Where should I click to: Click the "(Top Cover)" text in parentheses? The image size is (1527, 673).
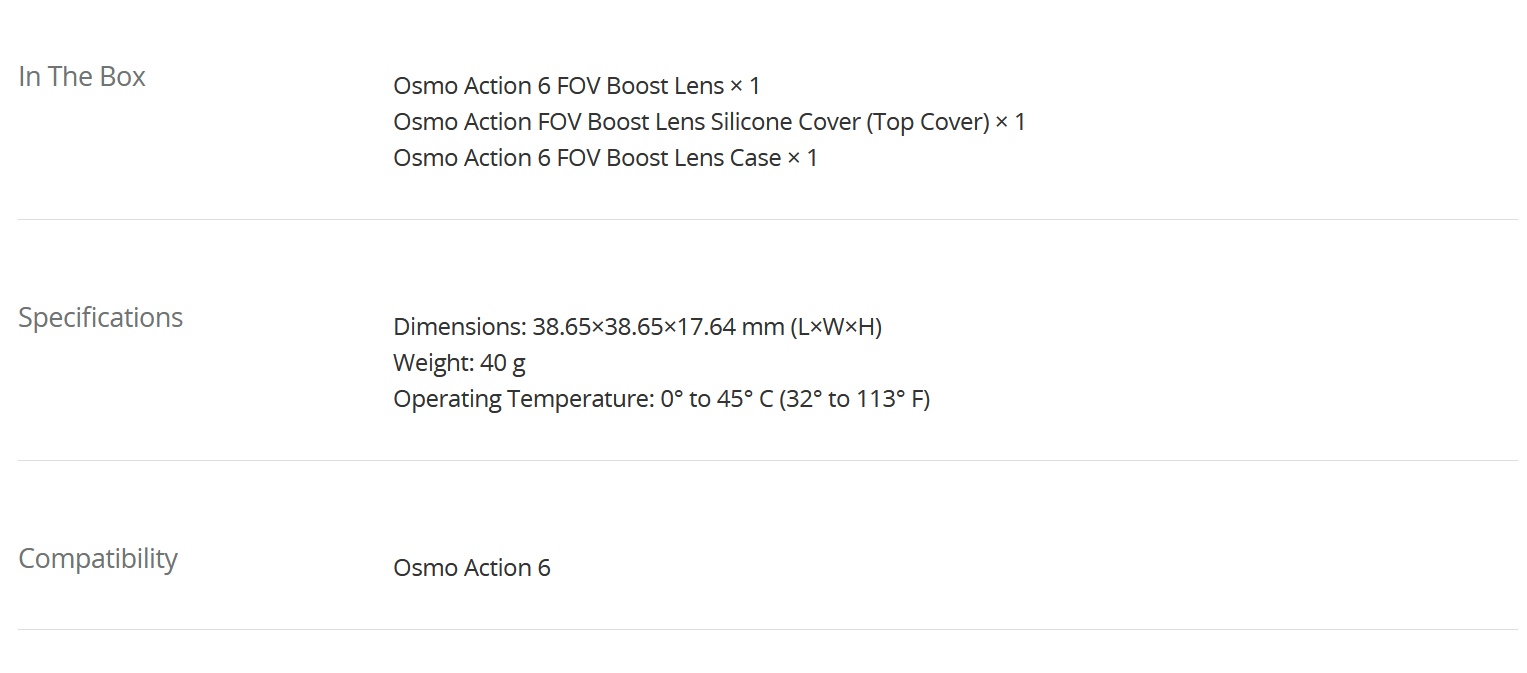[x=927, y=122]
